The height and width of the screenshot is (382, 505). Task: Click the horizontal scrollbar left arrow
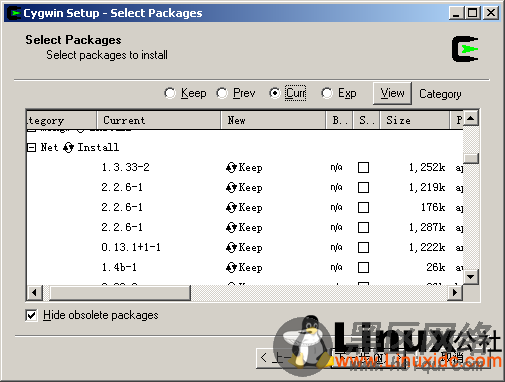point(34,293)
